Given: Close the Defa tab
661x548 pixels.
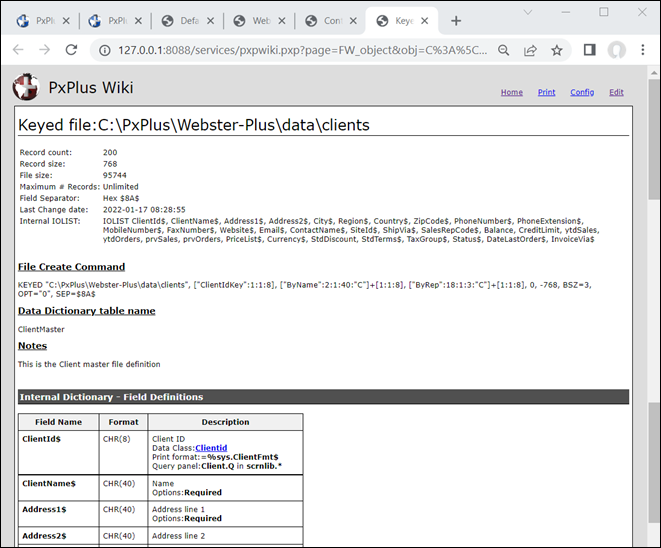Looking at the screenshot, I should point(210,21).
